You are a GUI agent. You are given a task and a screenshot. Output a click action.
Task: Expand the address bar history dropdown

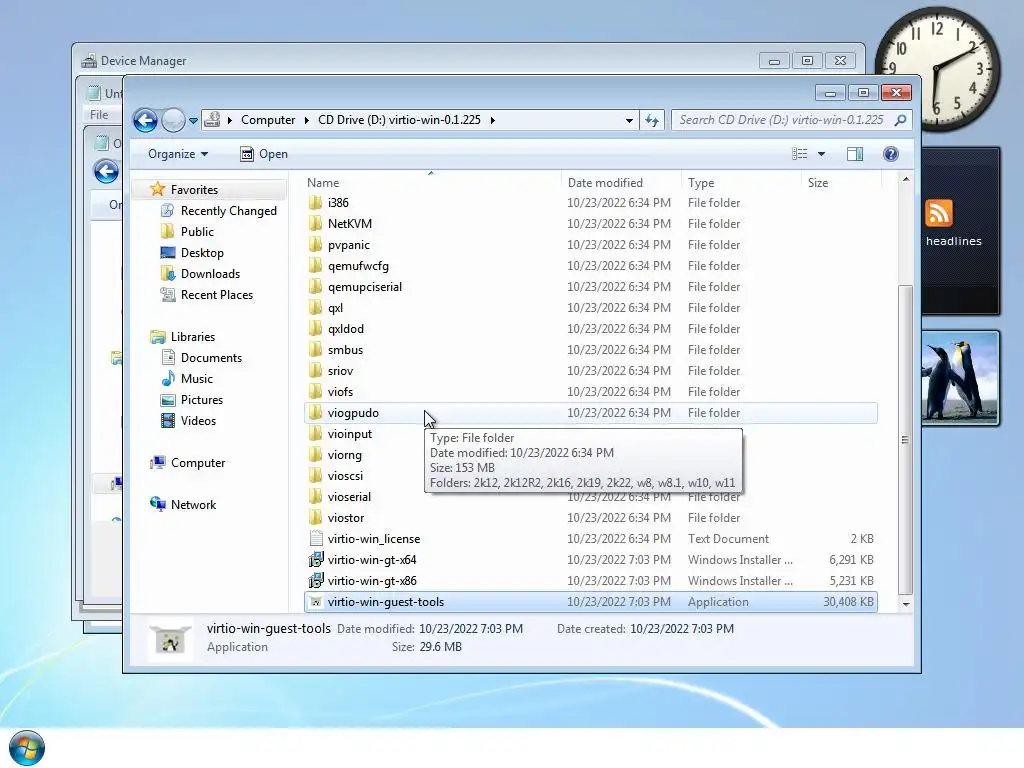pos(629,120)
